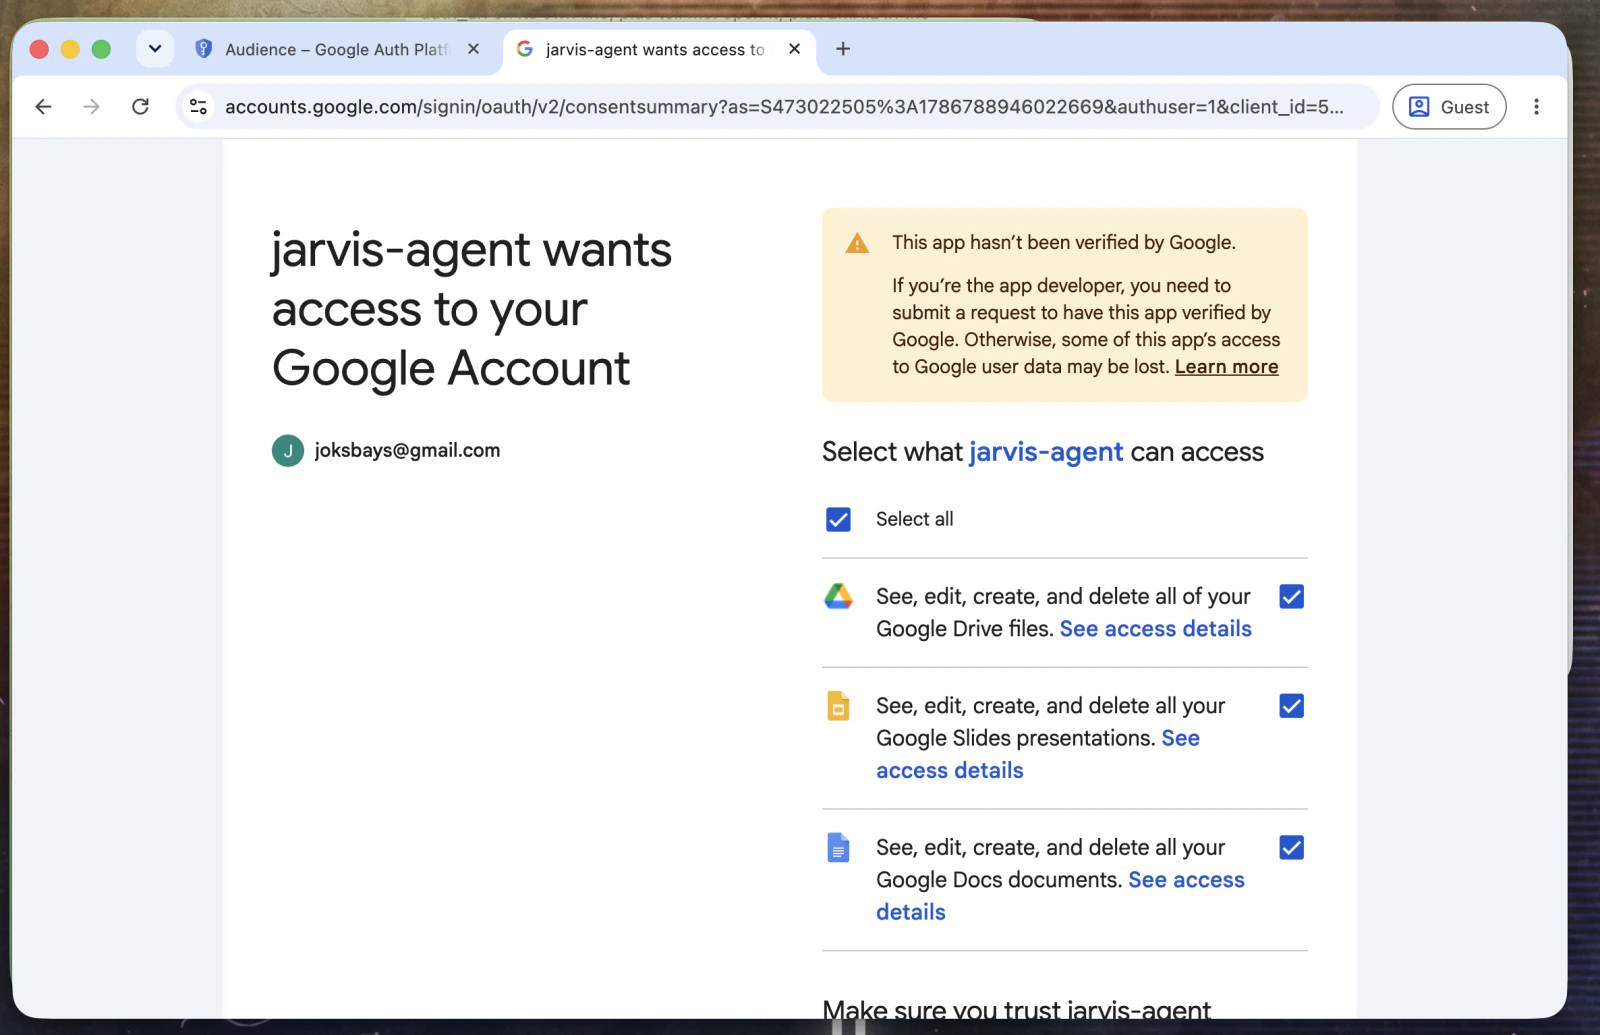Close the jarvis-agent wants access tab
1600x1035 pixels.
click(x=795, y=49)
